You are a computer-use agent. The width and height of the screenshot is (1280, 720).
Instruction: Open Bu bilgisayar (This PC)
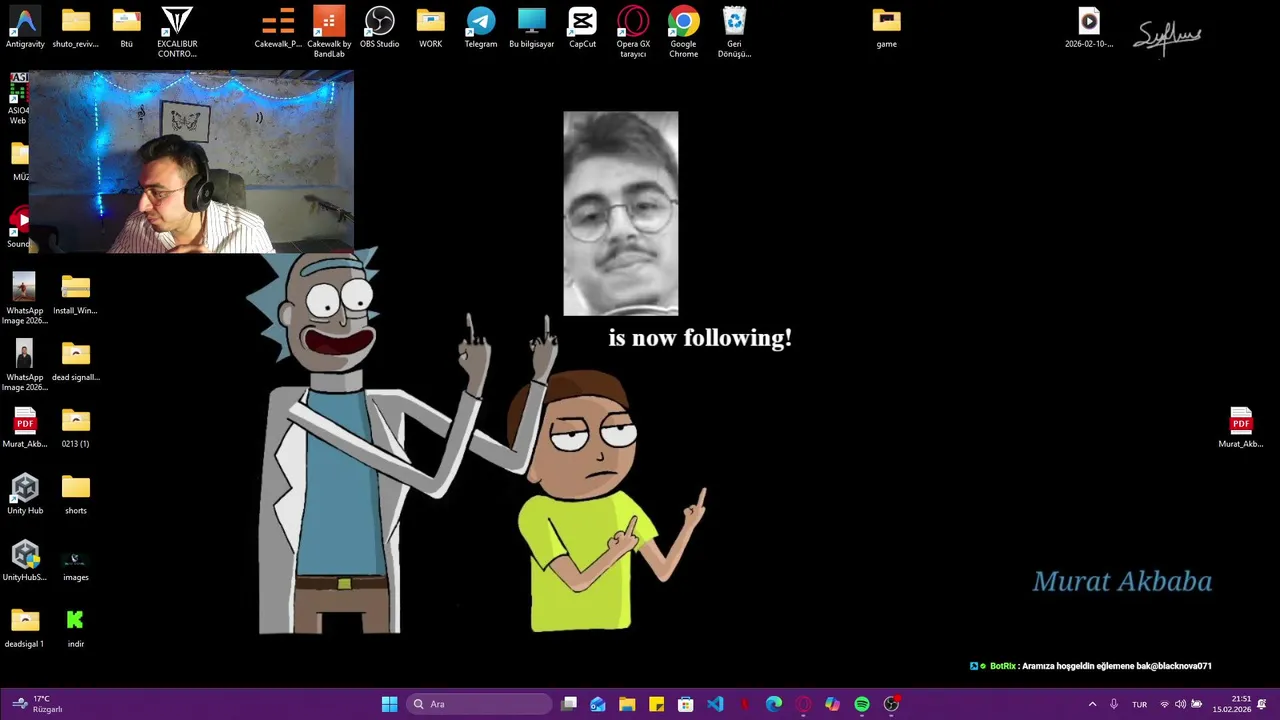531,28
